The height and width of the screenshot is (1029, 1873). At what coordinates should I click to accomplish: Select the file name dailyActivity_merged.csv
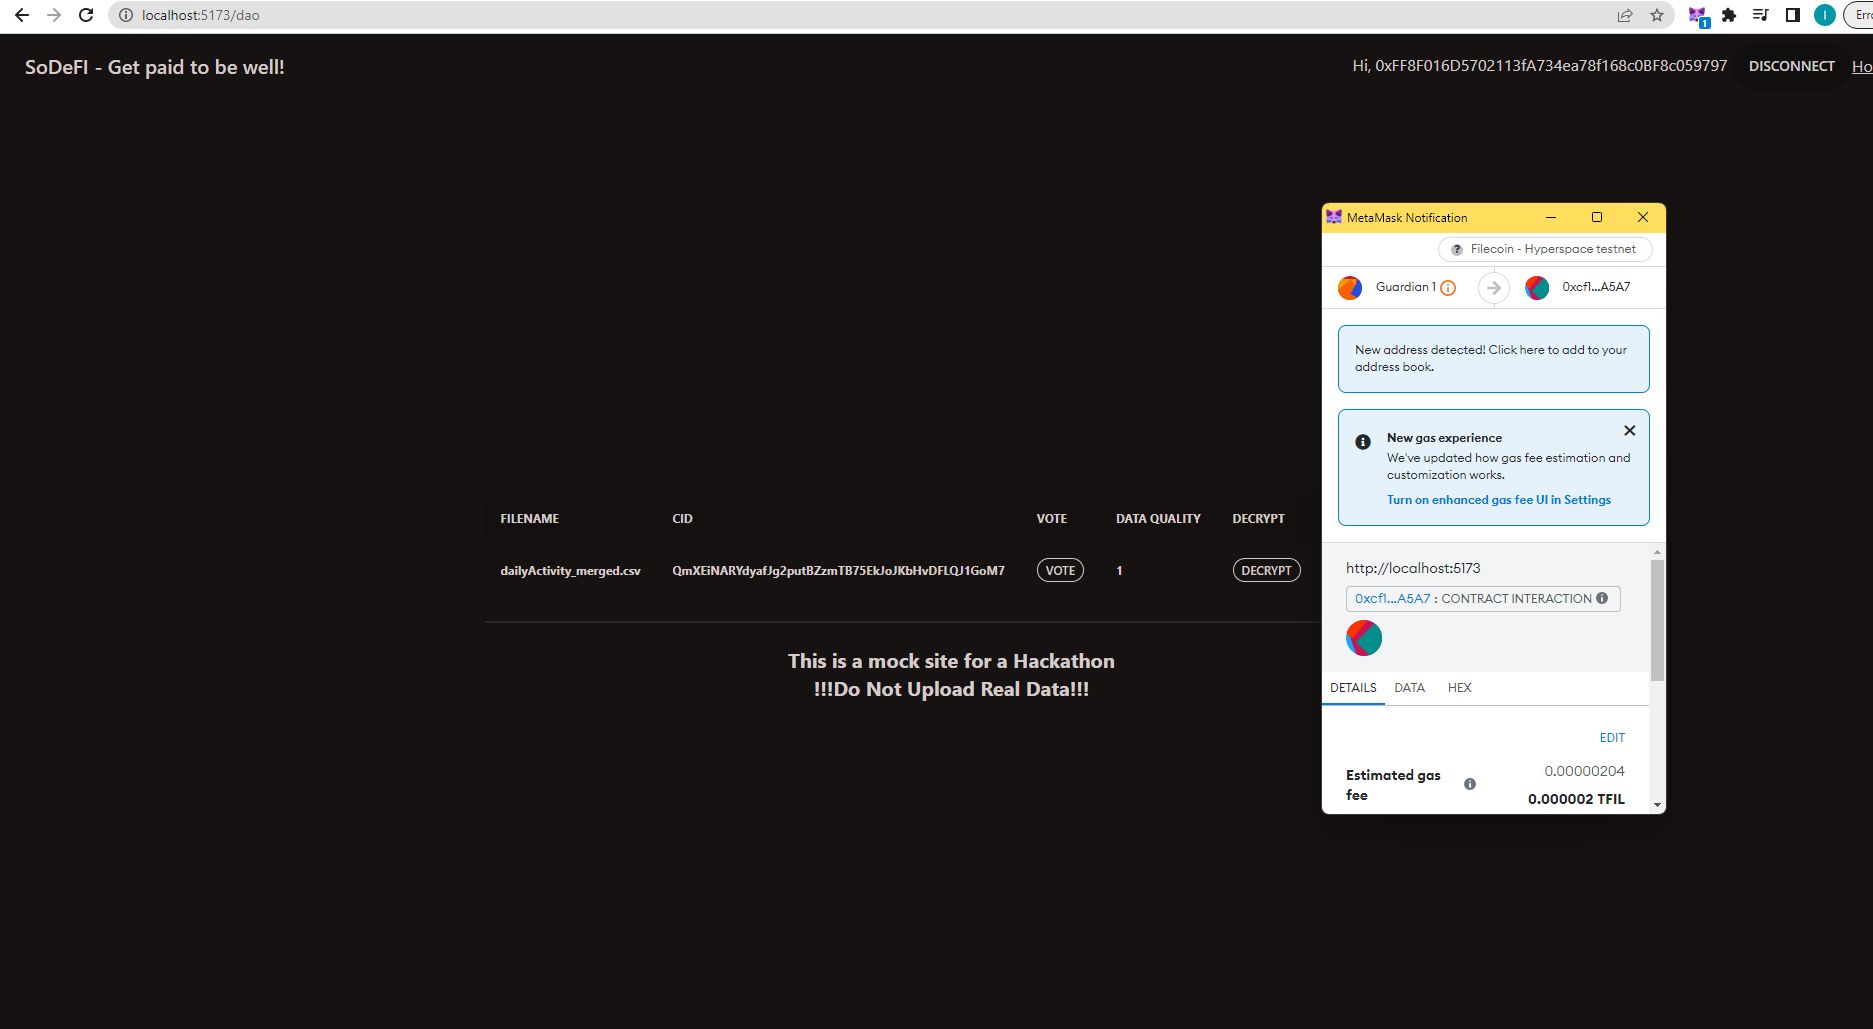point(570,571)
